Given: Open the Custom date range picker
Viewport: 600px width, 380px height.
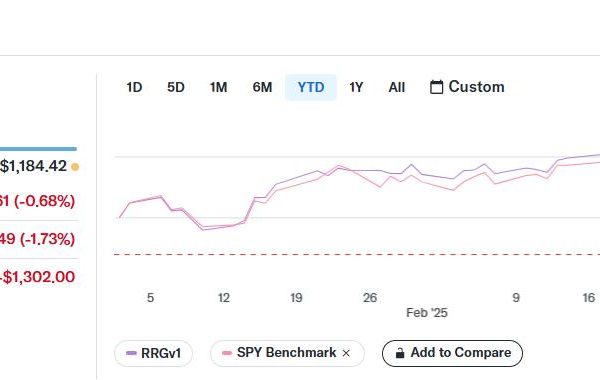Looking at the screenshot, I should point(467,87).
